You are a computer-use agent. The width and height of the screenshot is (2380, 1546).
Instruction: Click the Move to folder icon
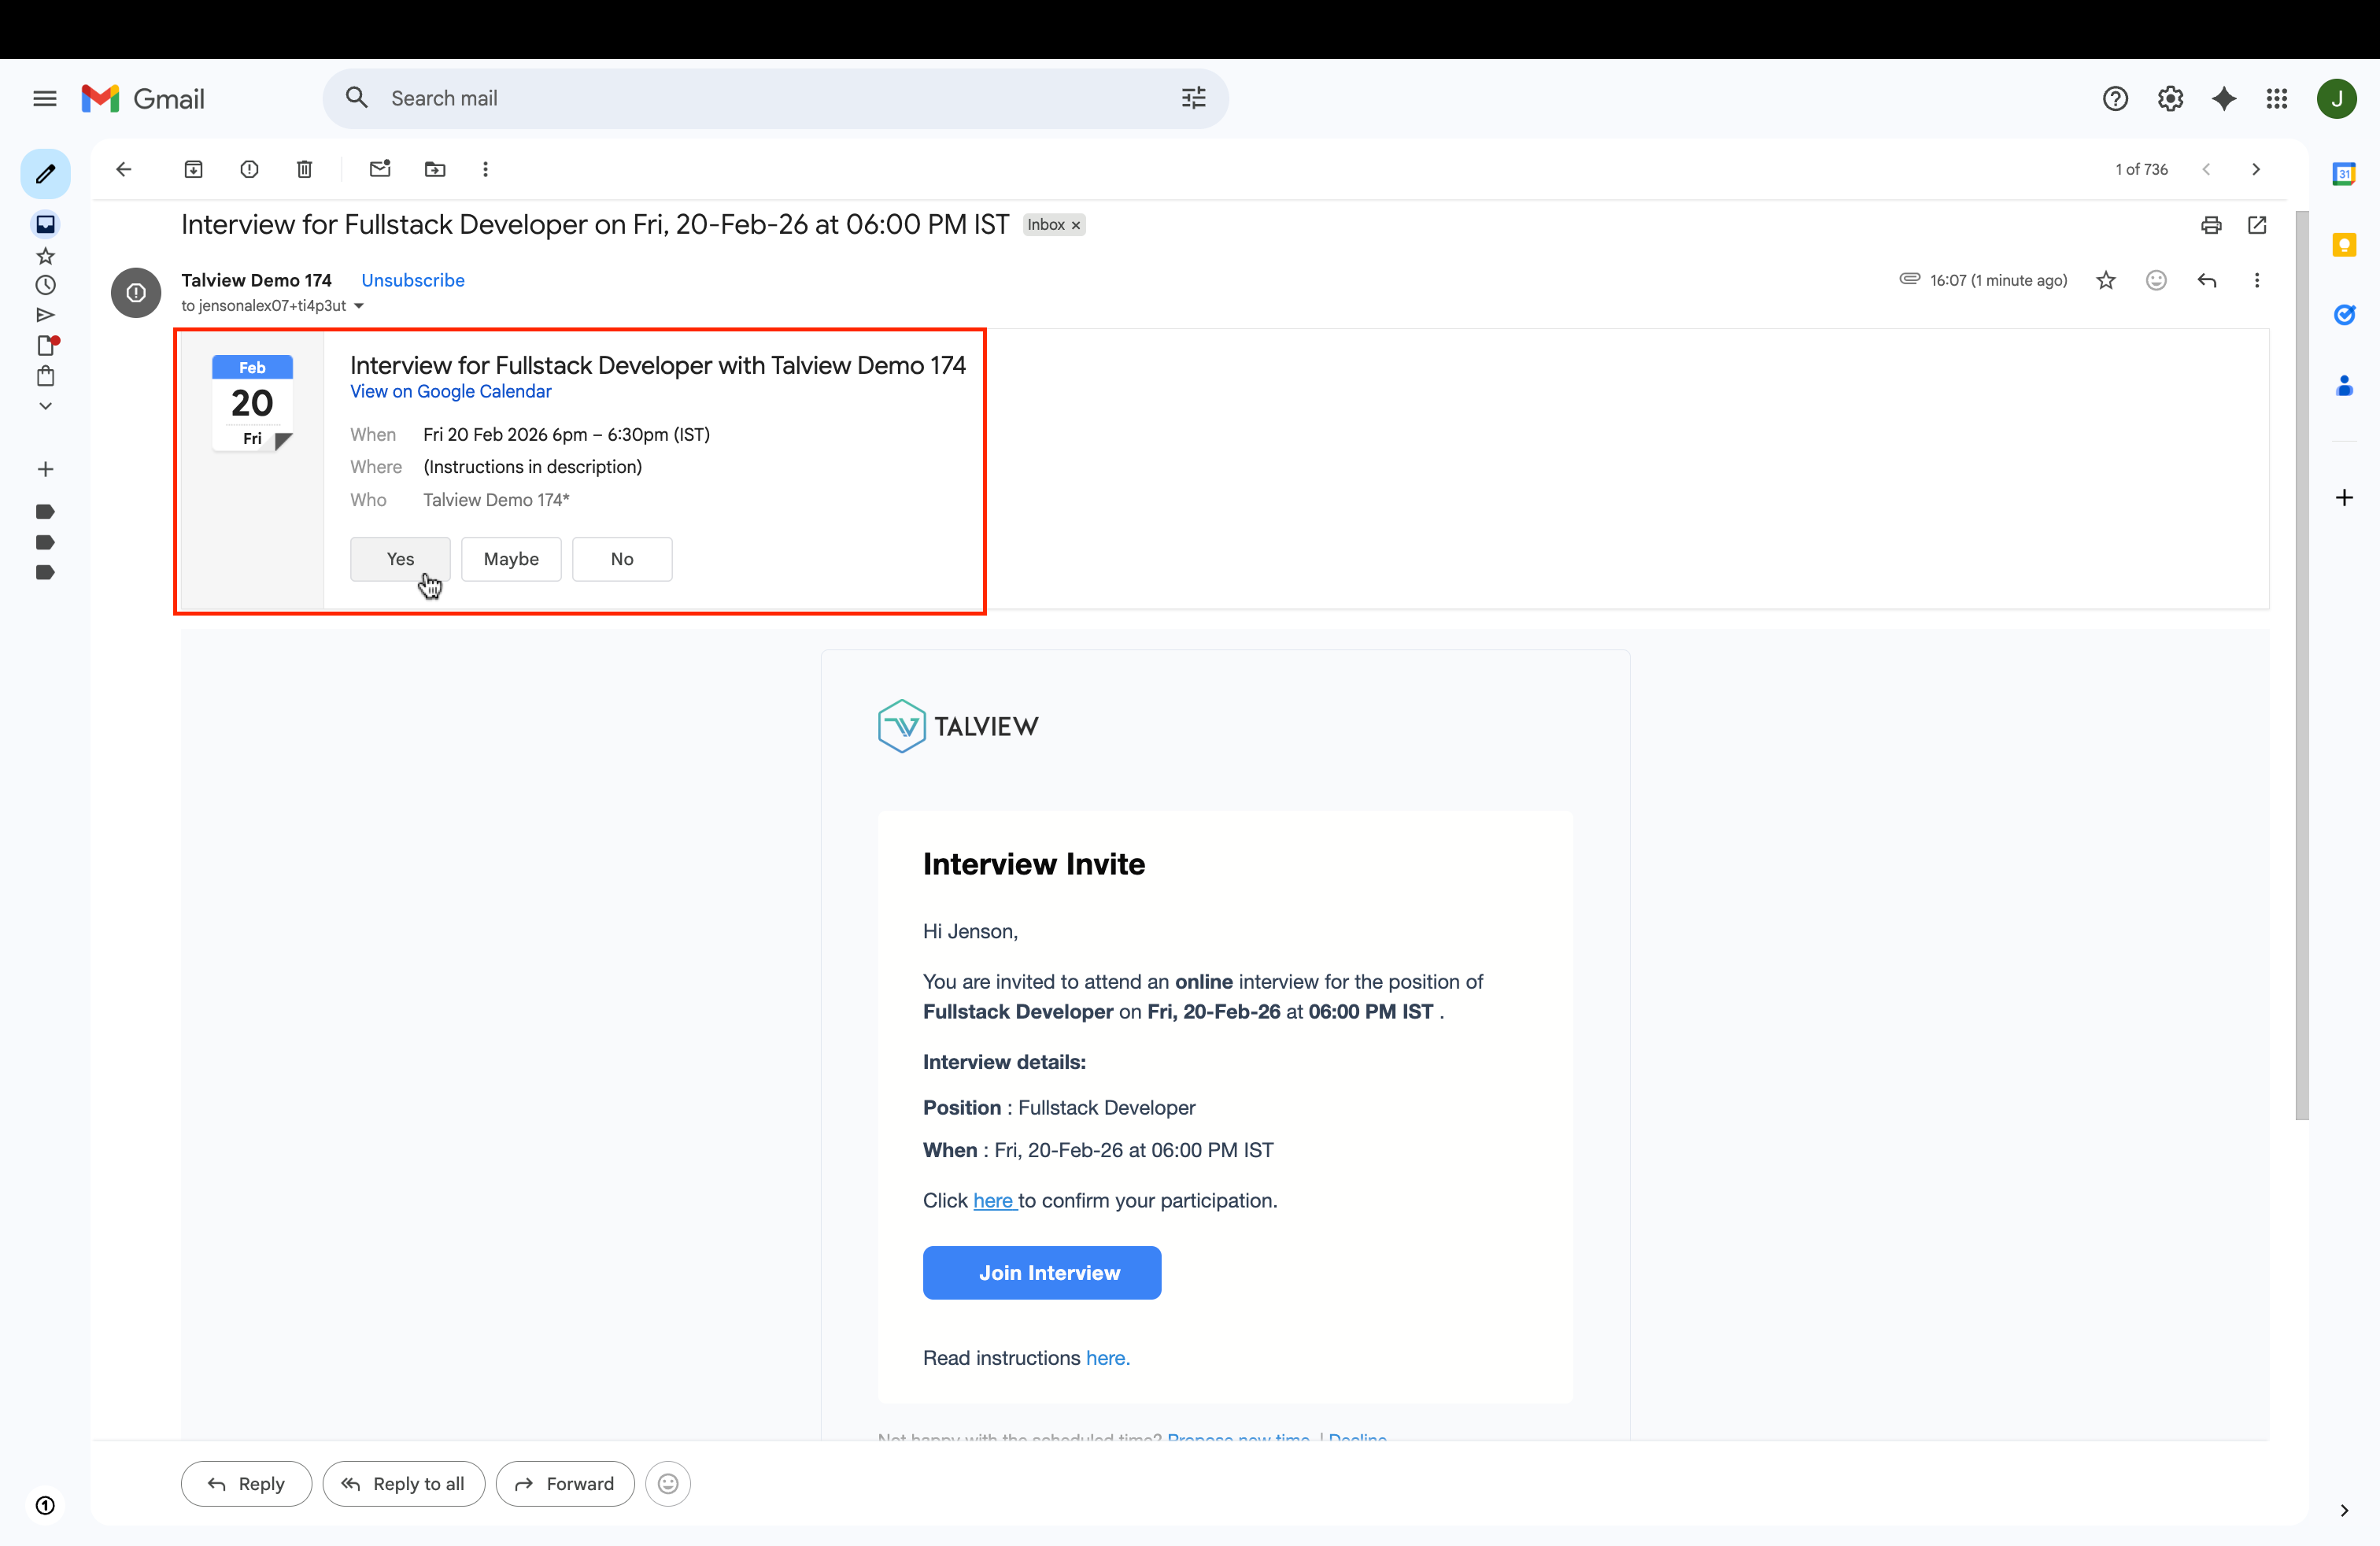(435, 169)
